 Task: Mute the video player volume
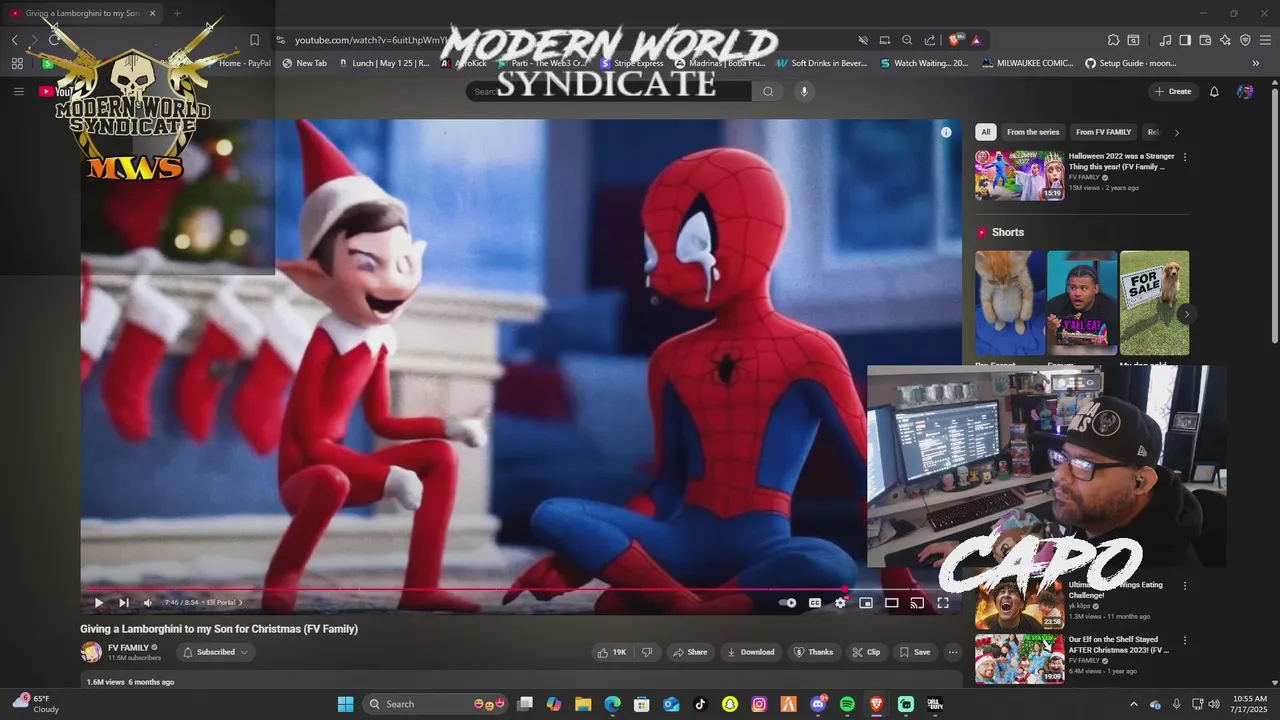pos(148,603)
